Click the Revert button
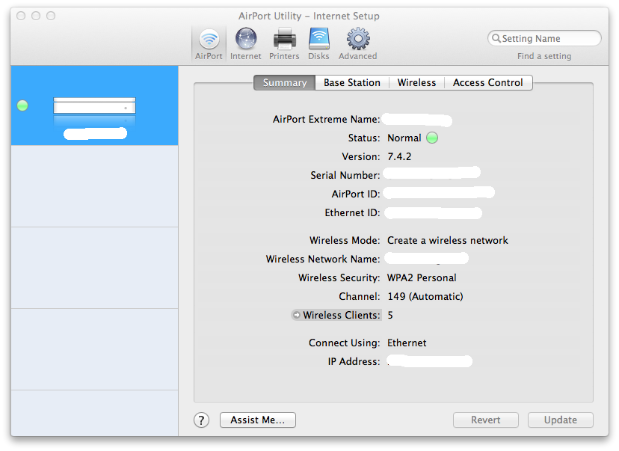The width and height of the screenshot is (619, 451). [x=486, y=420]
